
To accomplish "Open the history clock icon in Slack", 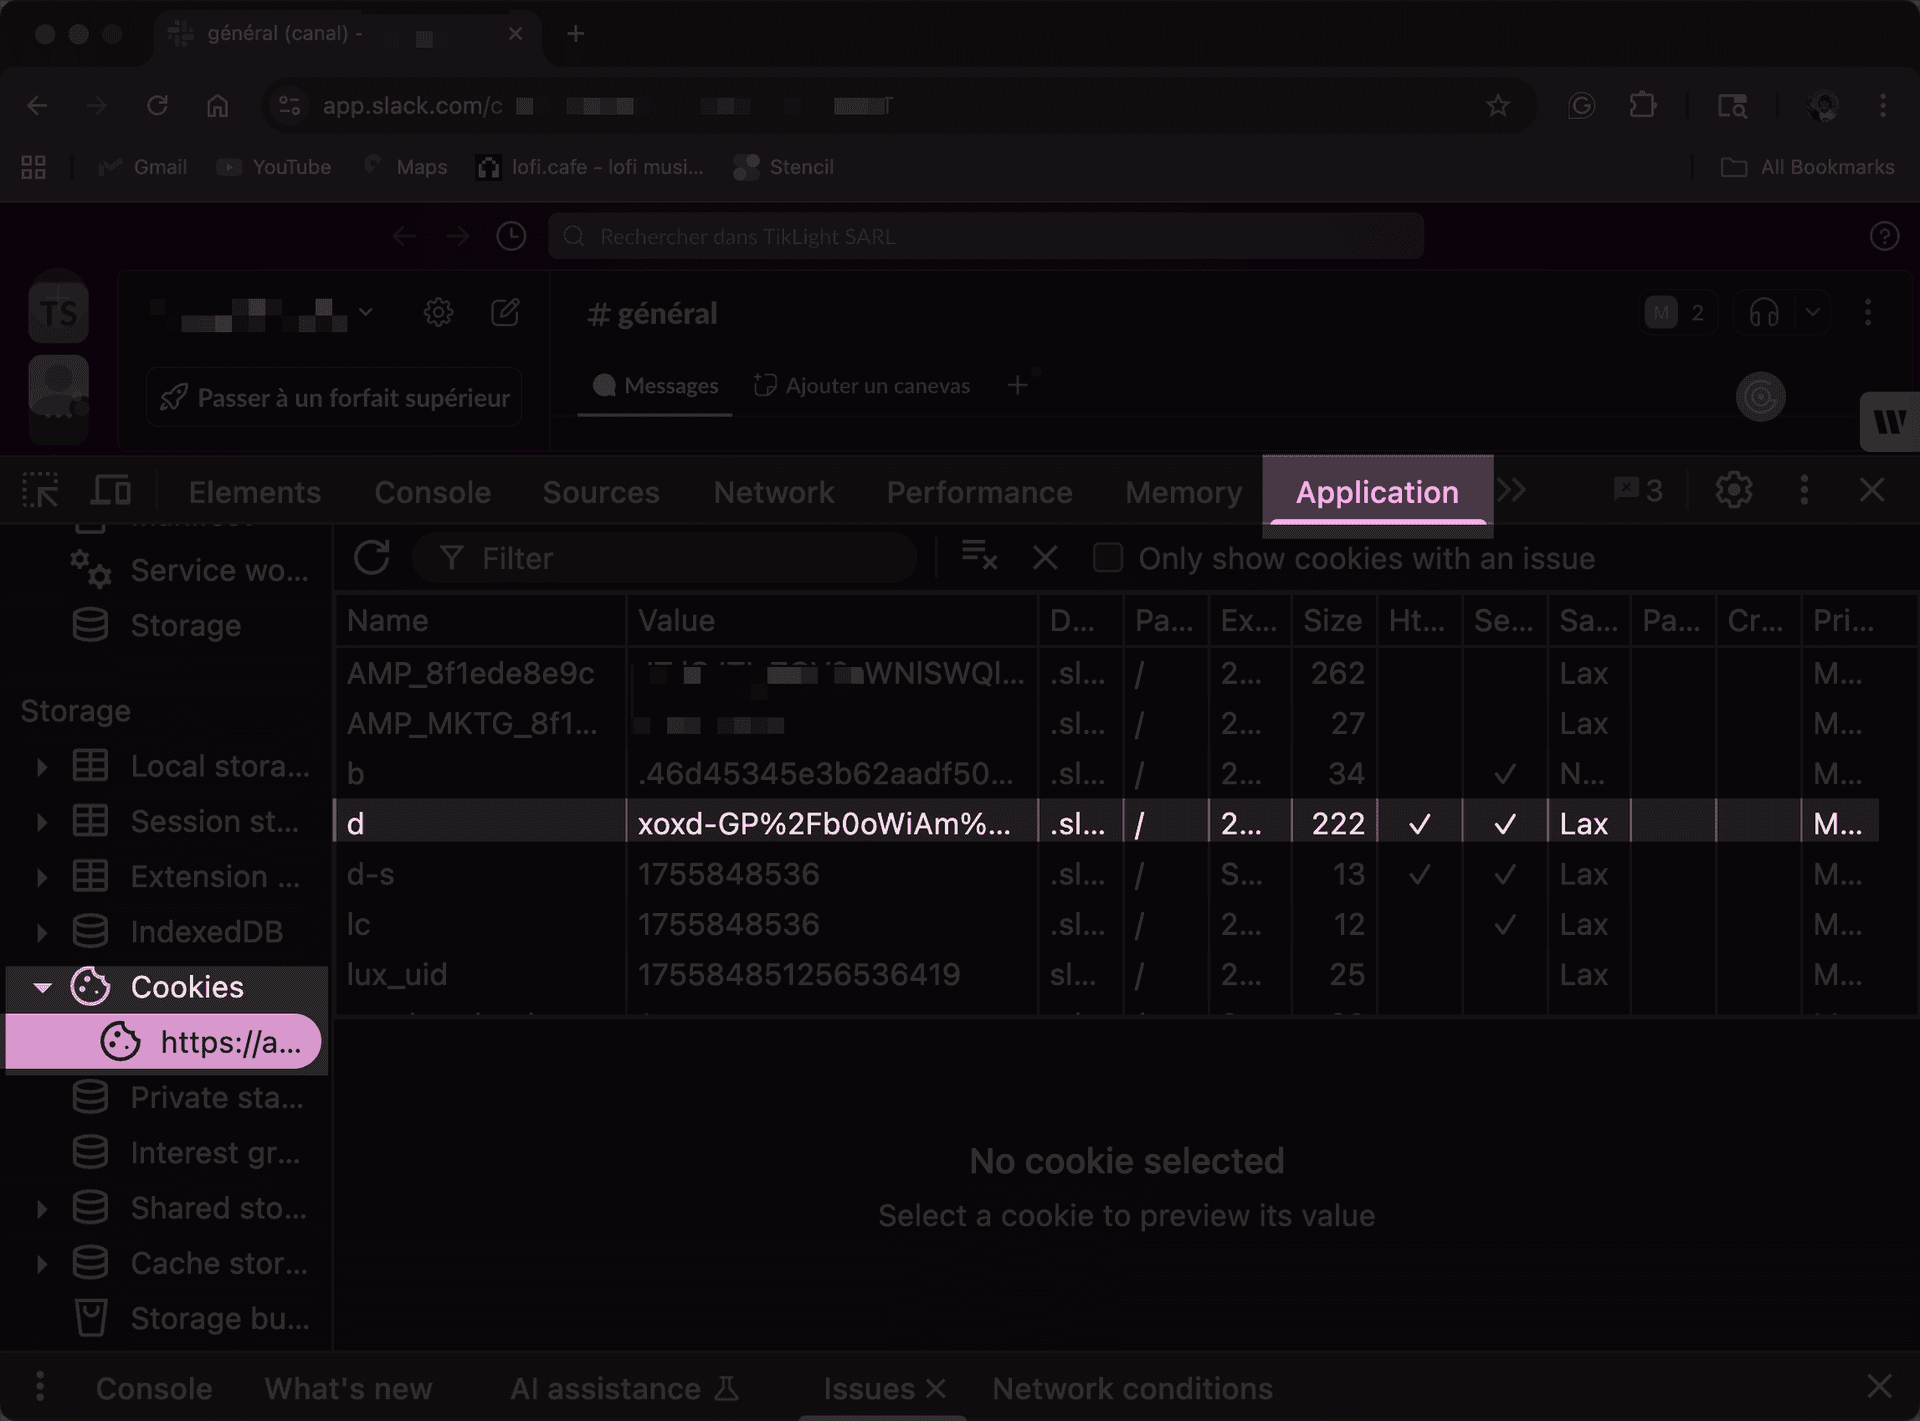I will pyautogui.click(x=510, y=236).
